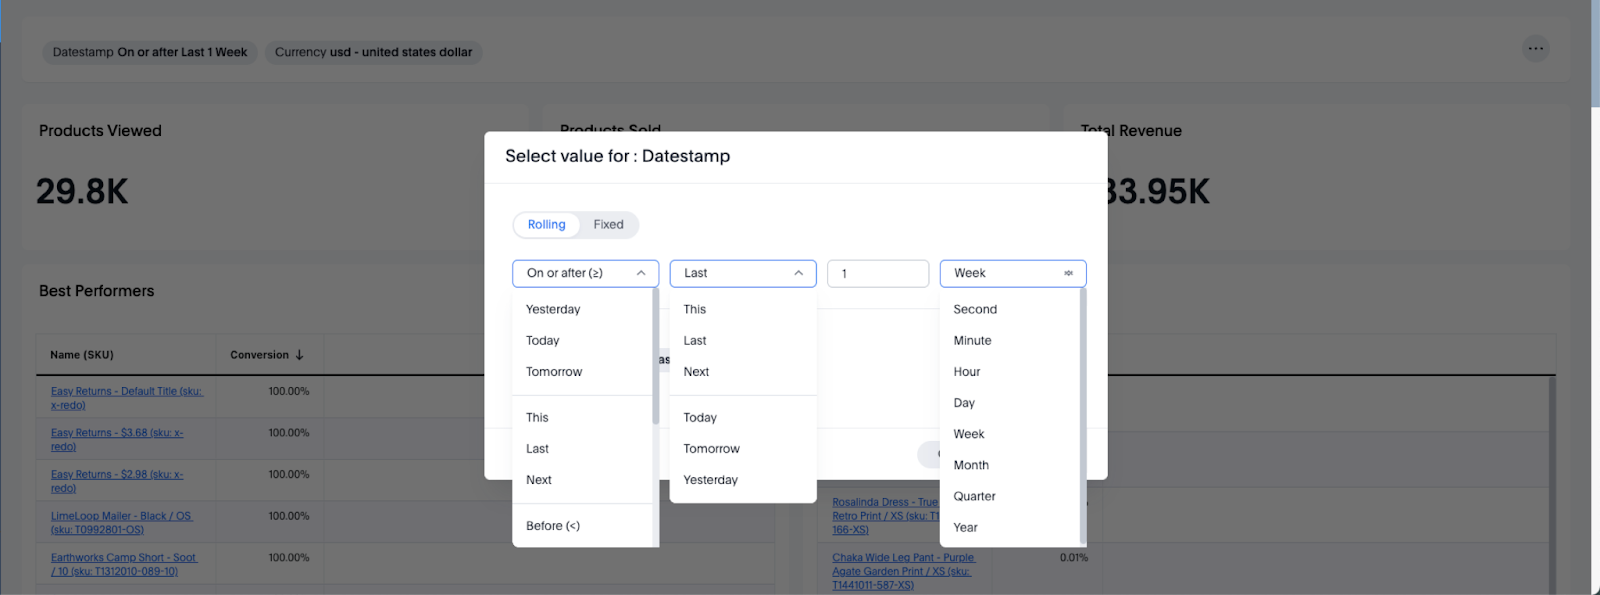Click the Currency usd filter chip

373,52
